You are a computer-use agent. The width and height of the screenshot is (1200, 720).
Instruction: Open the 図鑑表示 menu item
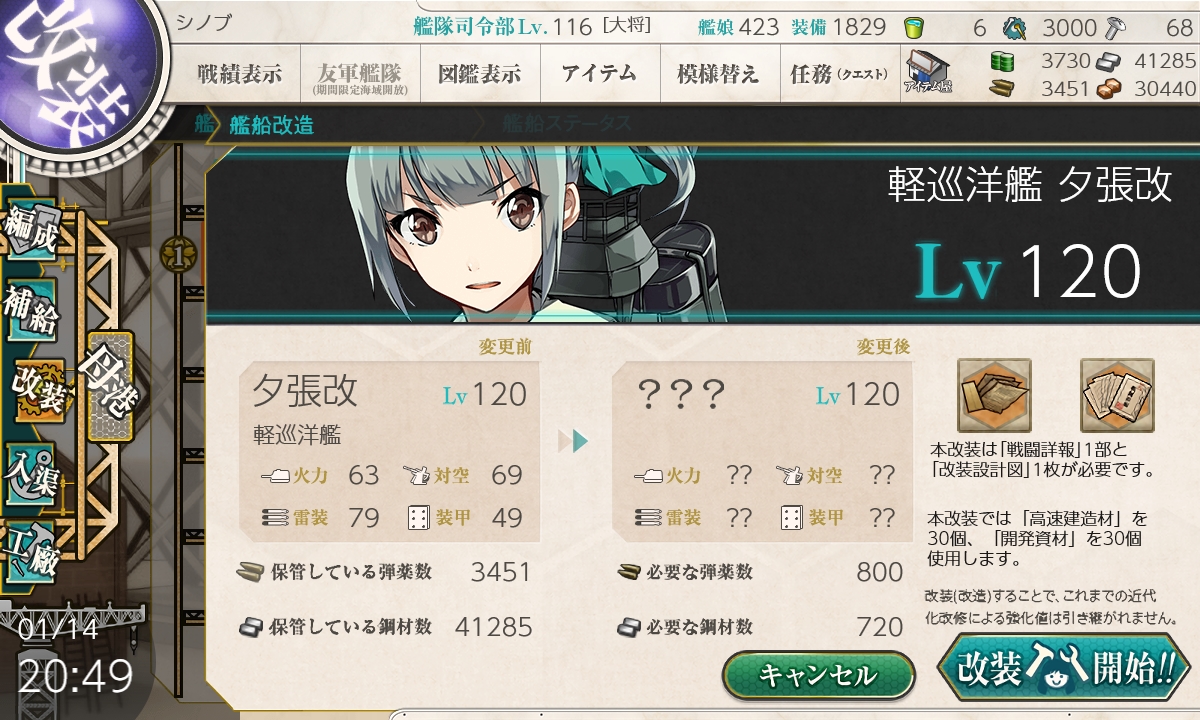[479, 75]
